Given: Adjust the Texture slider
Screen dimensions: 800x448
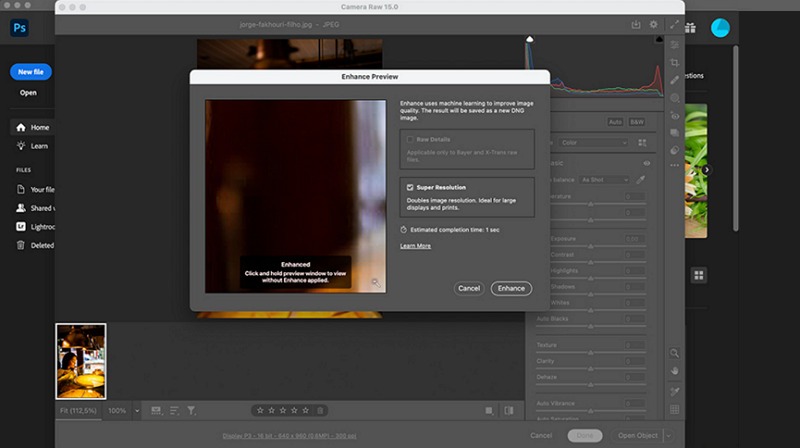Looking at the screenshot, I should [x=591, y=353].
